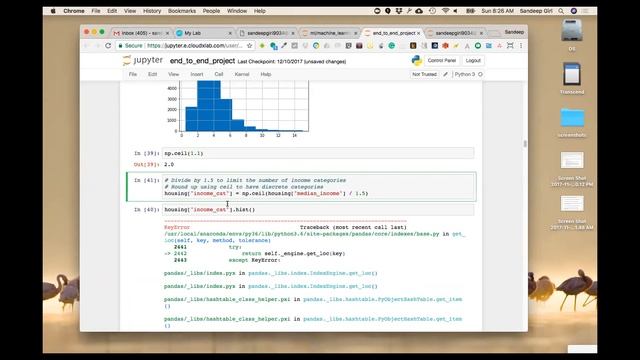The height and width of the screenshot is (360, 640).
Task: Open the Bookmarks menu in the macOS menu bar
Action: pyautogui.click(x=182, y=11)
